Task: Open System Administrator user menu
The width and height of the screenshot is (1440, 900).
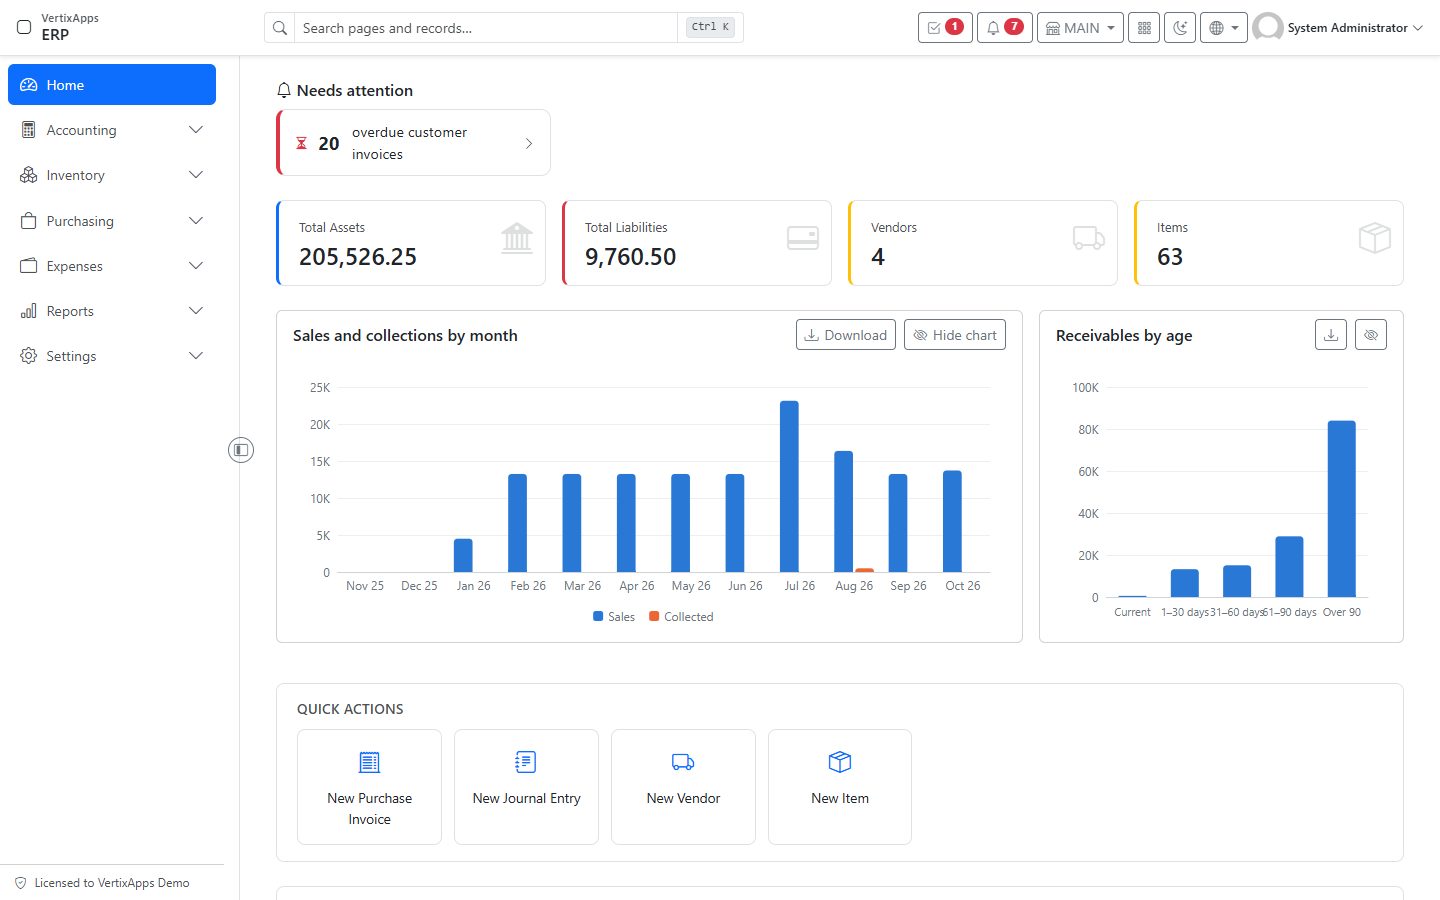Action: [x=1338, y=28]
